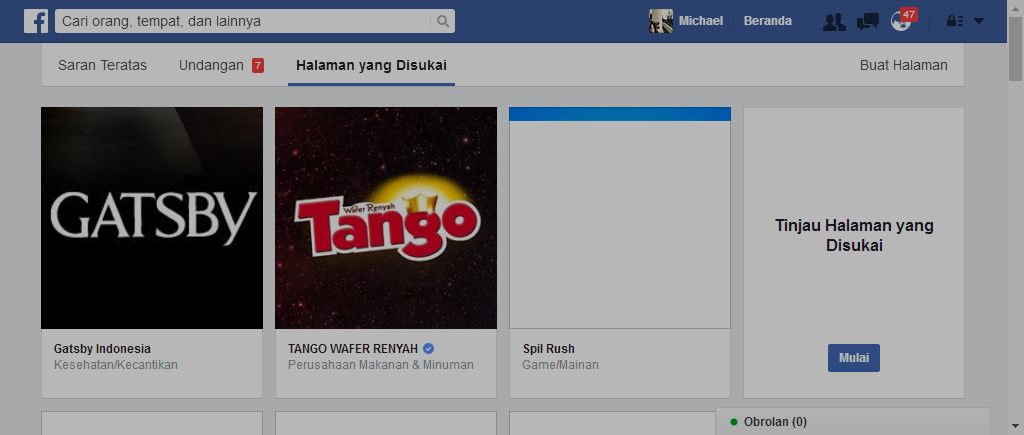Screen dimensions: 1024x435
Task: Focus the search field 'Cari orang, tempat'
Action: pos(243,21)
